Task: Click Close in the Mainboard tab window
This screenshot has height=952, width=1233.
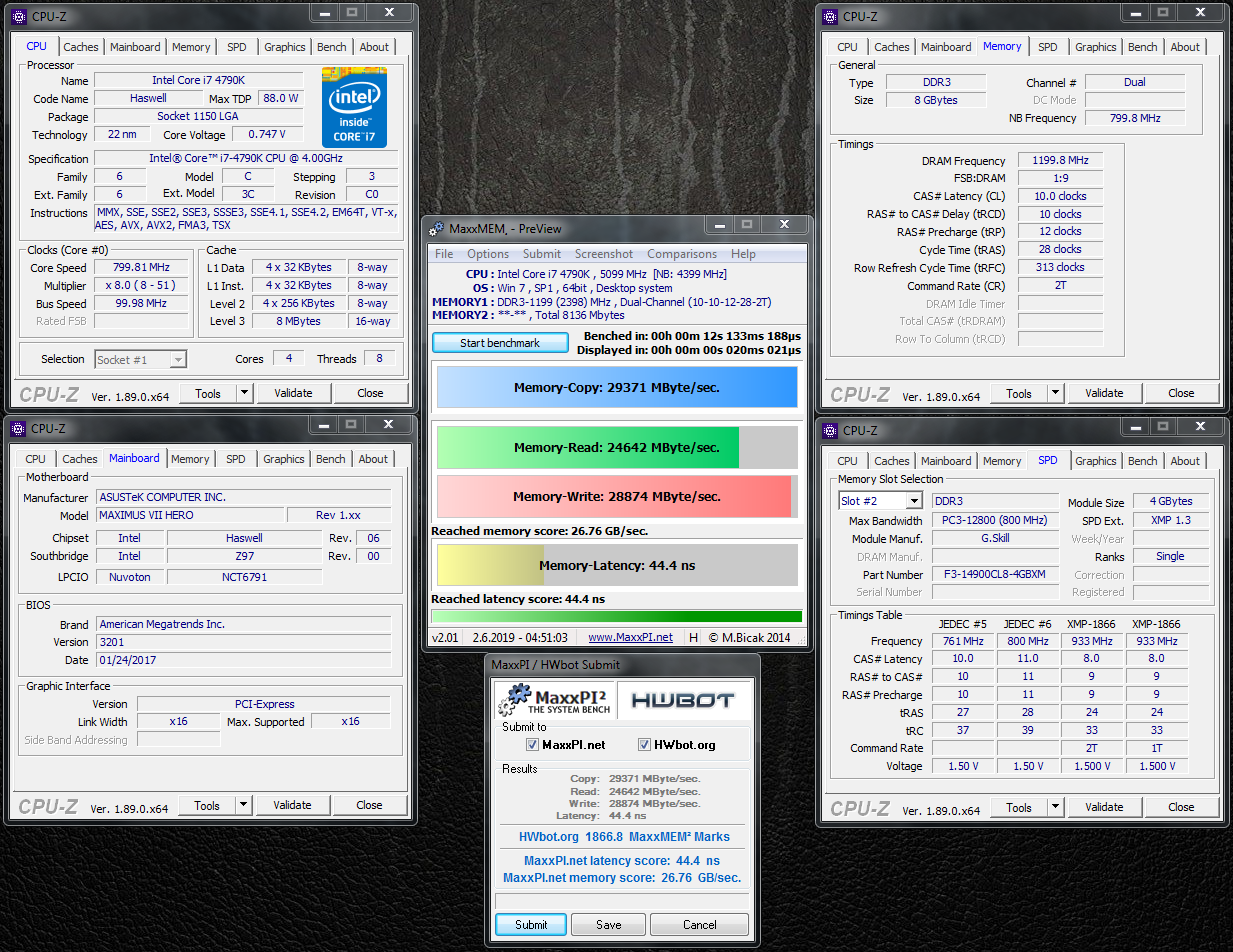Action: click(x=369, y=805)
